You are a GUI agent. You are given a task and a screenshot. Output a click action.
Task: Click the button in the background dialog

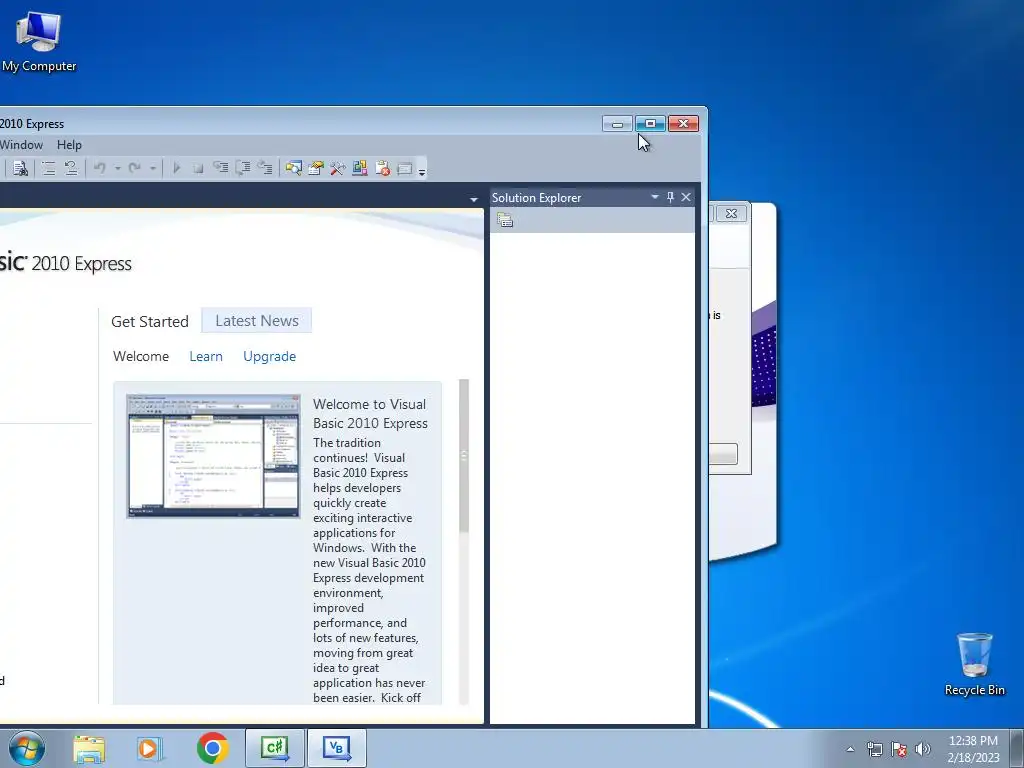click(724, 454)
